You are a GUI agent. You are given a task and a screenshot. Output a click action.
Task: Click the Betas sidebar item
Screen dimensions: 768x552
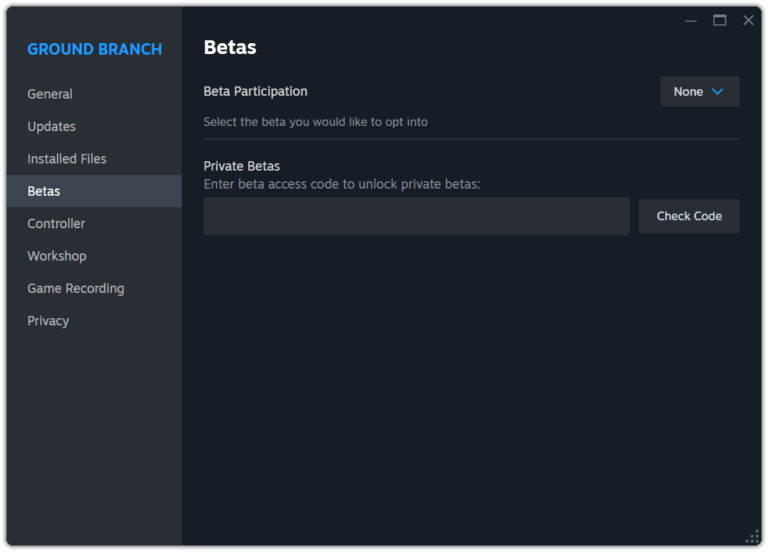pos(44,191)
